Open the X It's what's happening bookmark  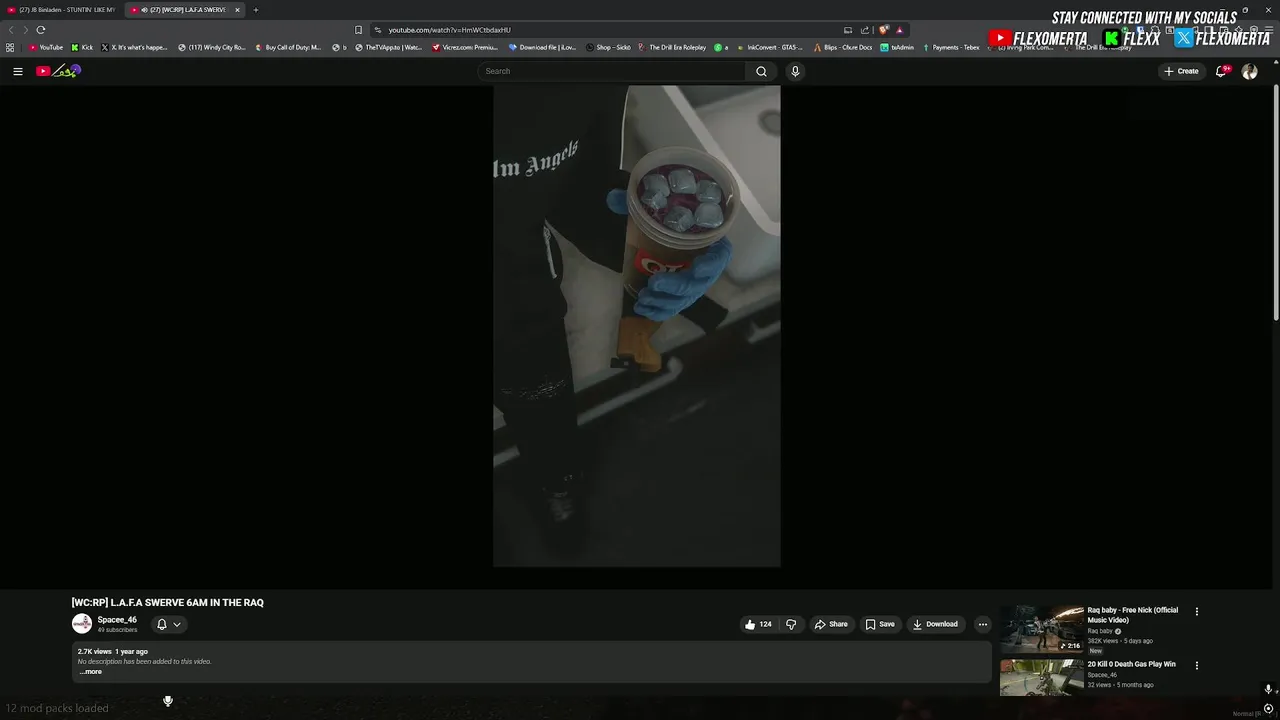click(135, 47)
